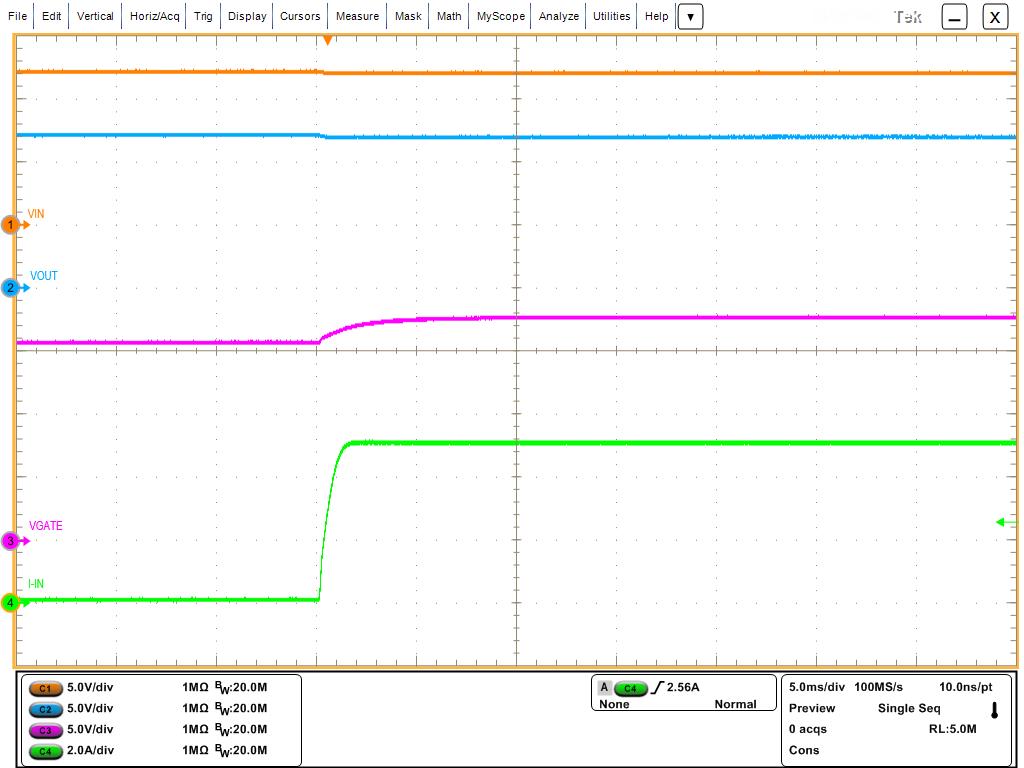Screen dimensions: 1024x768
Task: Toggle the C3 channel badge
Action: [45, 729]
